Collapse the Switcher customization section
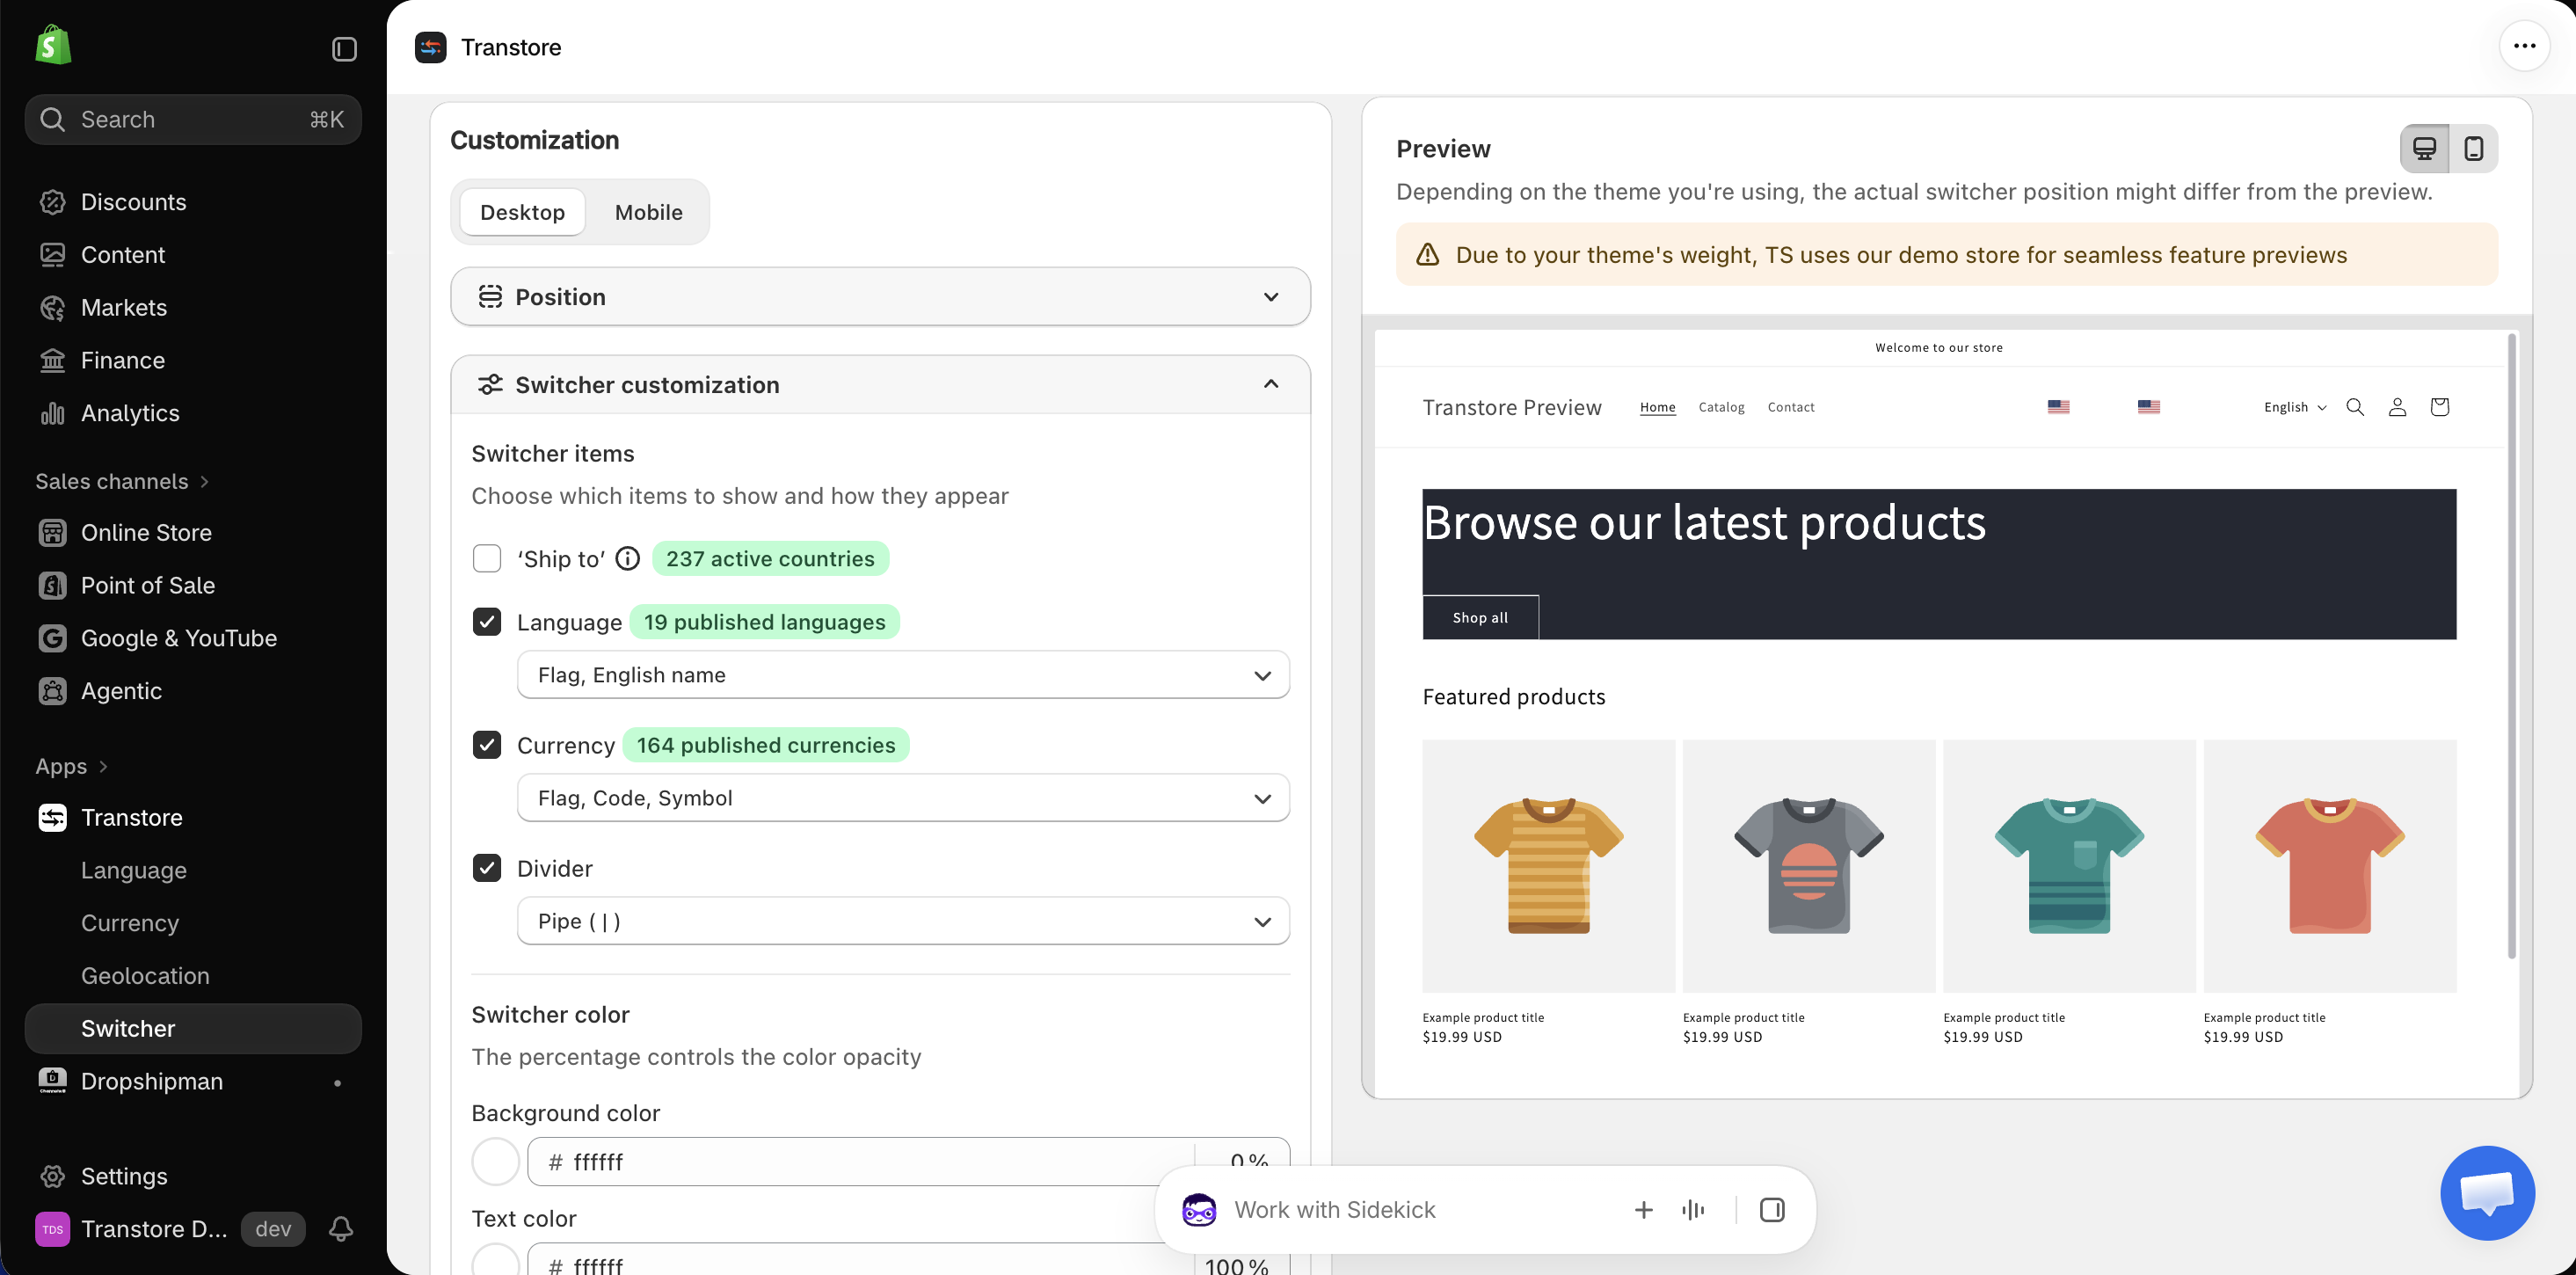The width and height of the screenshot is (2576, 1275). (880, 385)
